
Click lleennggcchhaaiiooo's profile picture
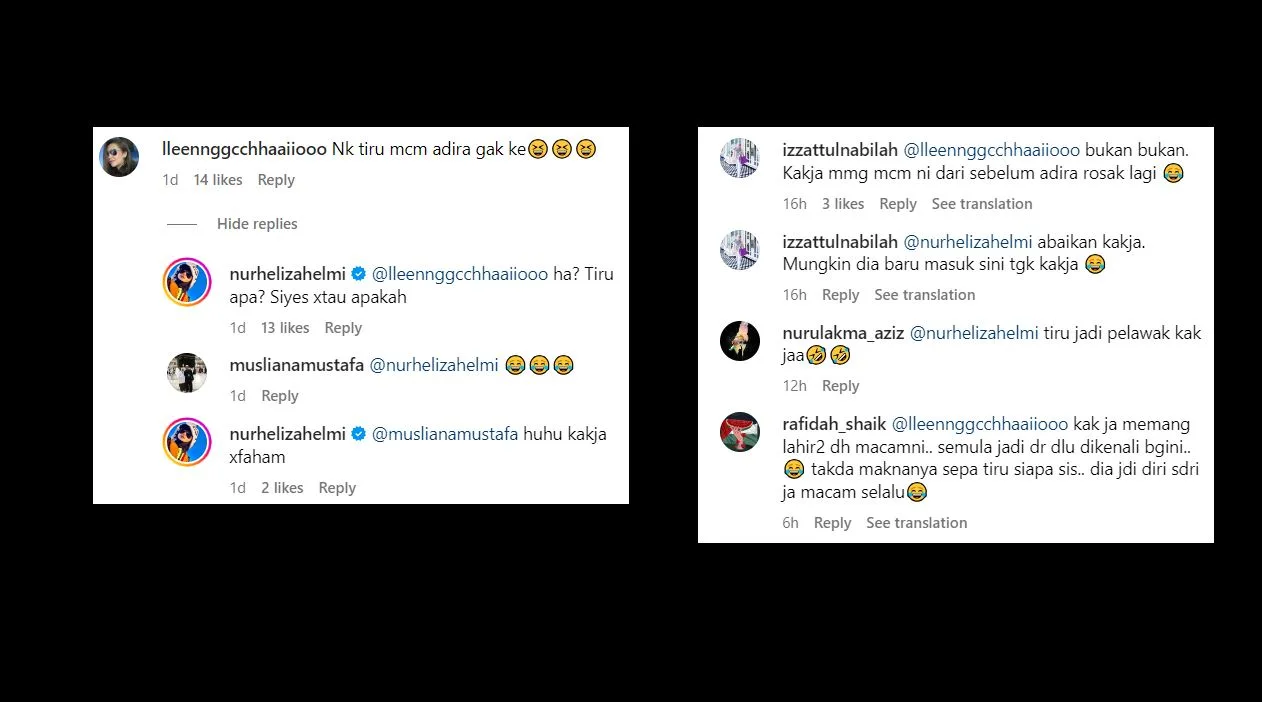click(120, 157)
